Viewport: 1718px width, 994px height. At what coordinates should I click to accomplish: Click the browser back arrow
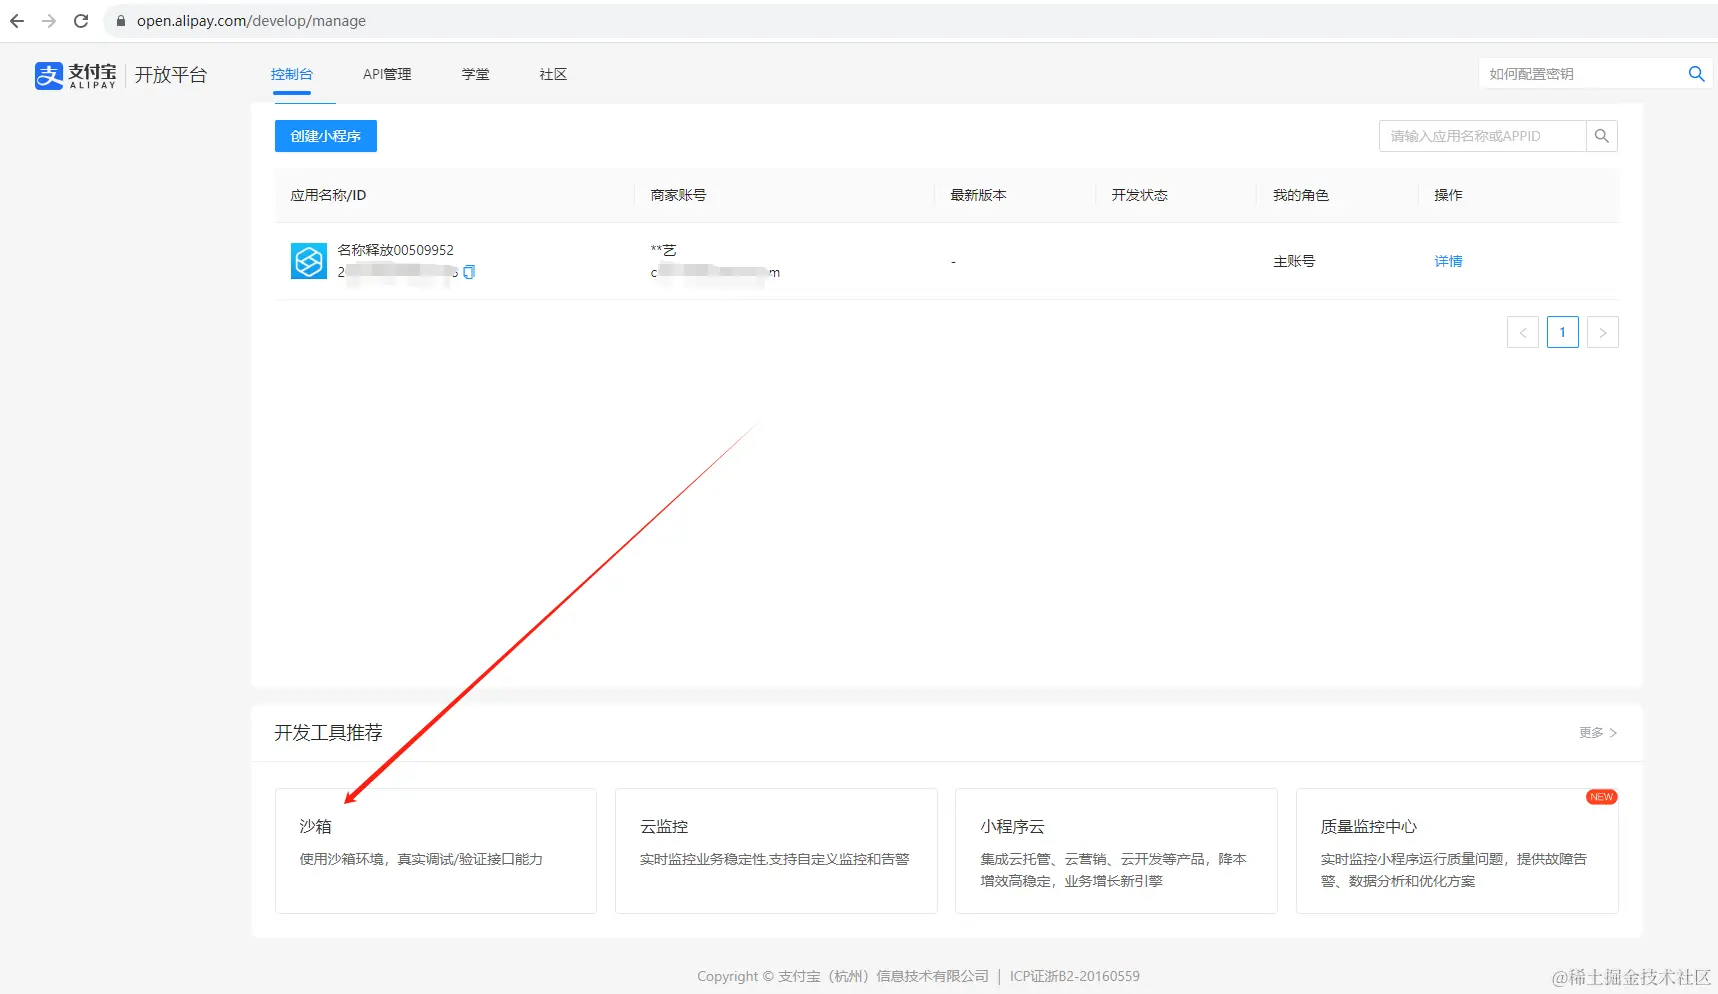pos(17,21)
